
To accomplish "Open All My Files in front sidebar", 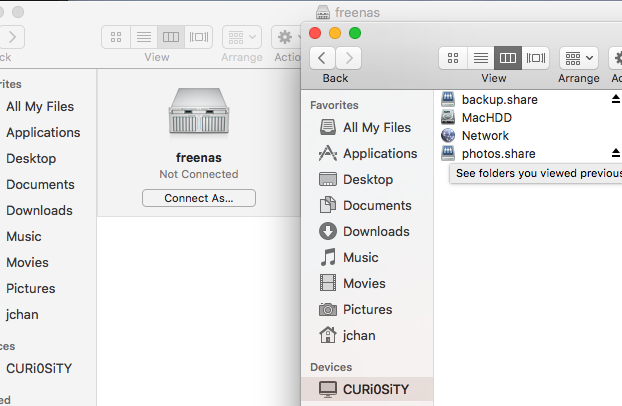I will point(367,127).
